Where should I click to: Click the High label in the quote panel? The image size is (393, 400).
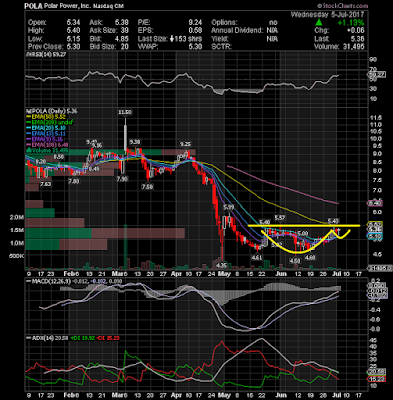click(35, 31)
